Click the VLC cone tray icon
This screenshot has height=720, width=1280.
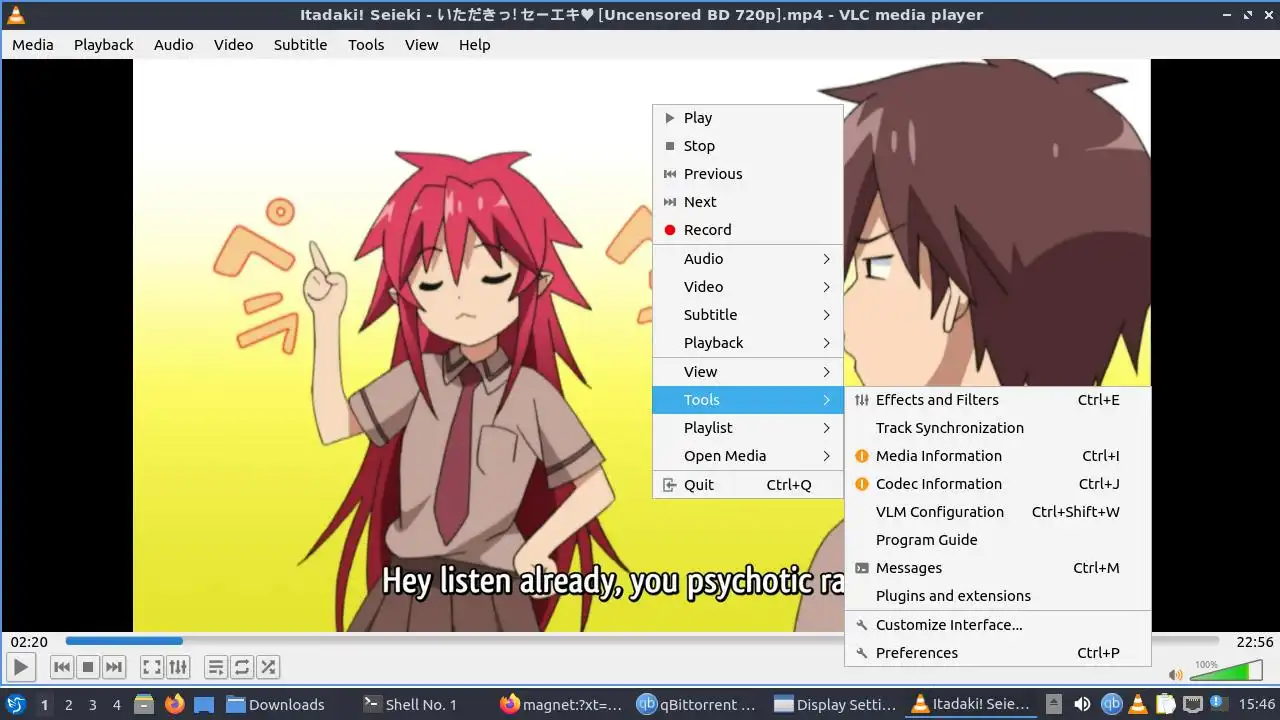[1138, 704]
